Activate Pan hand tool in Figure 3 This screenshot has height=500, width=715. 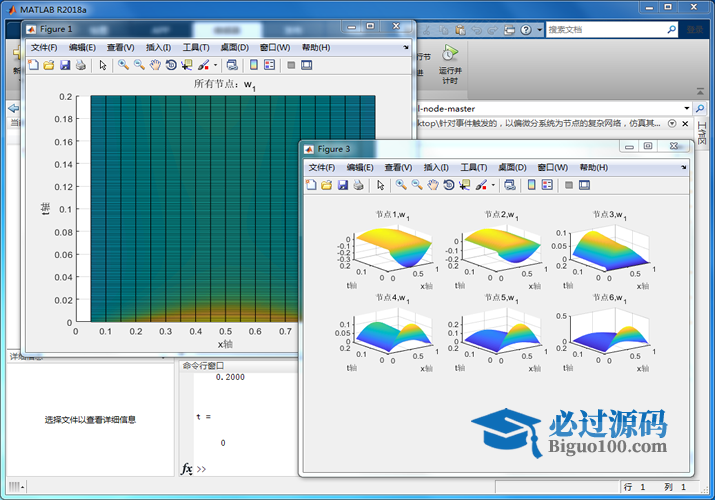[433, 185]
